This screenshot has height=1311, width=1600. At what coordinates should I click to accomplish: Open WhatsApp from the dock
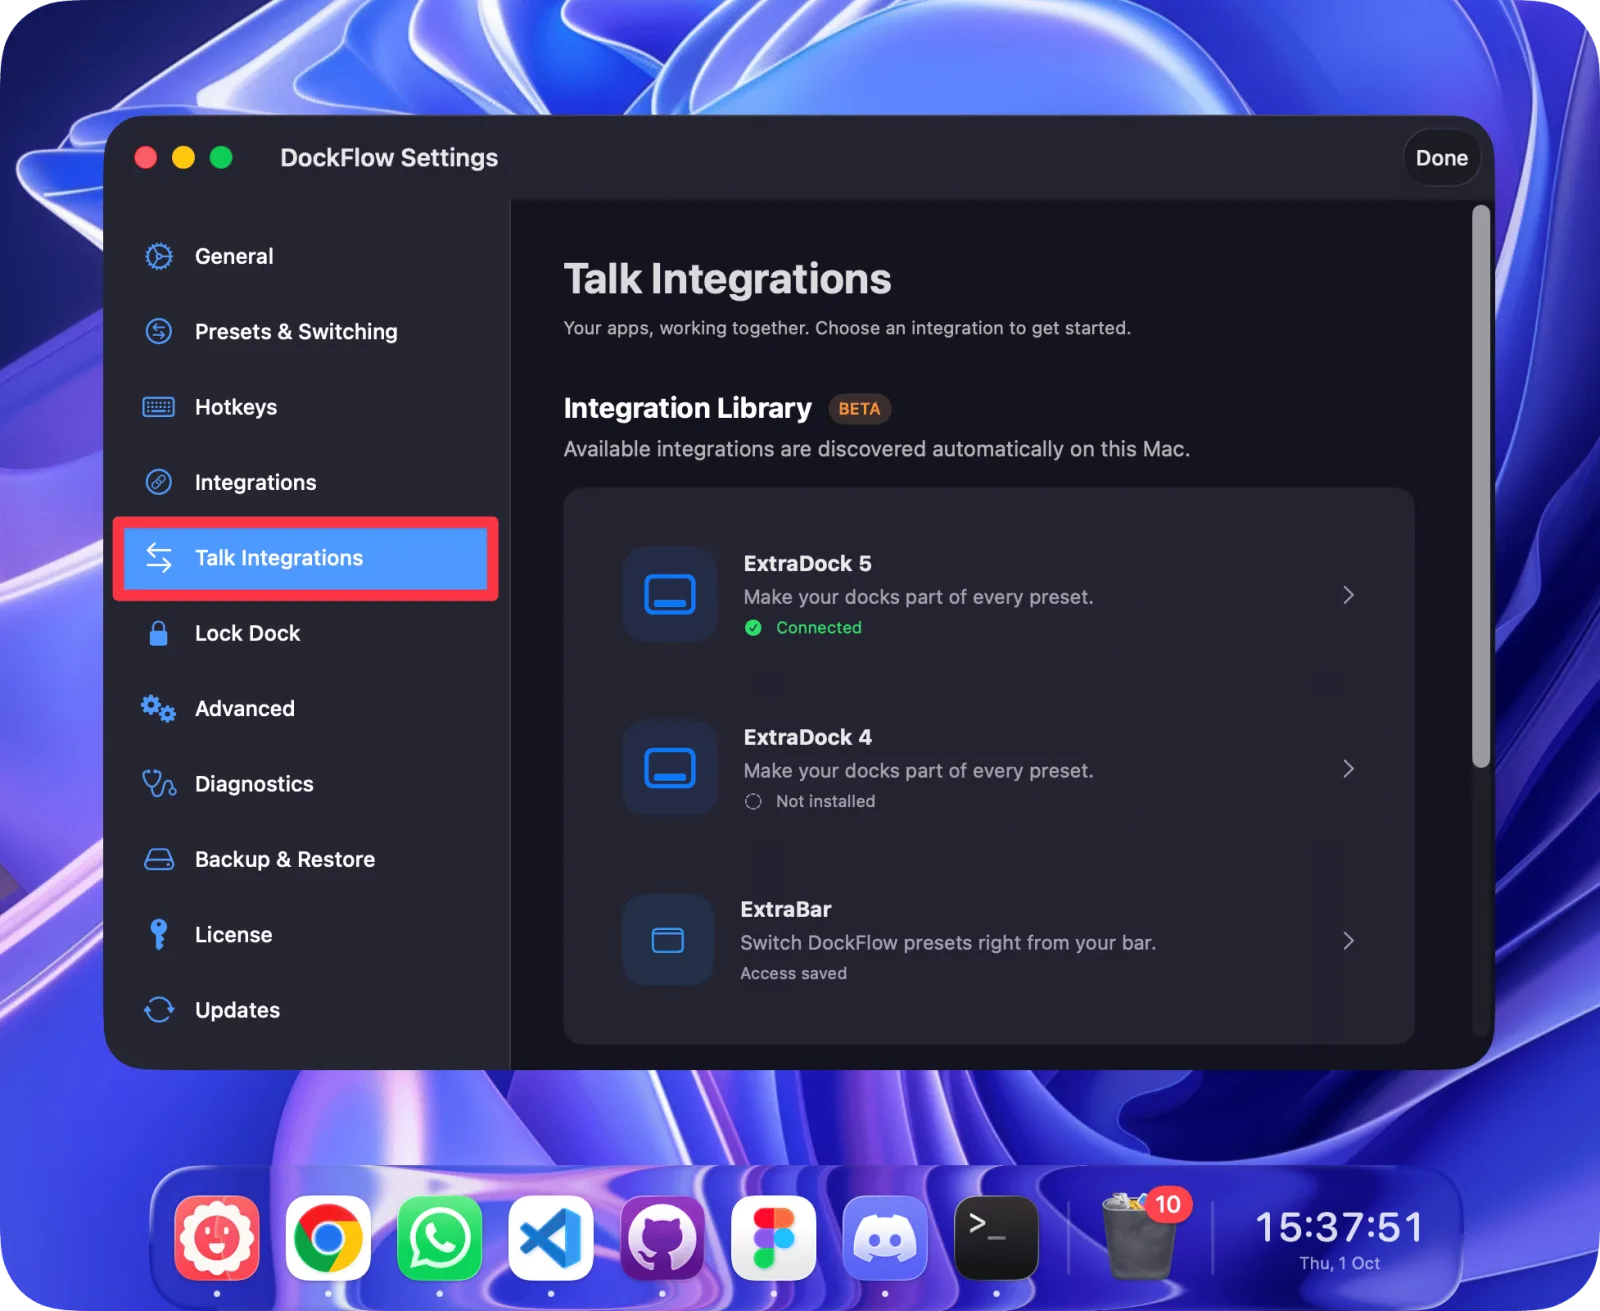point(439,1238)
